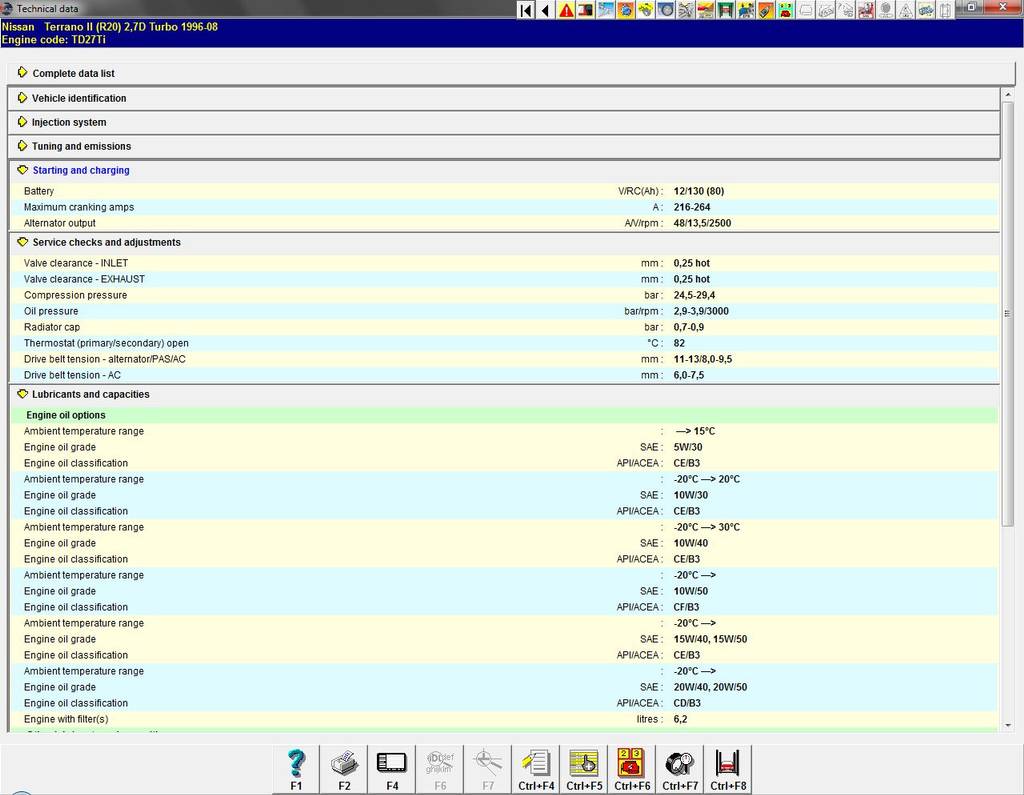Open help with the F1 question mark icon

pos(296,769)
